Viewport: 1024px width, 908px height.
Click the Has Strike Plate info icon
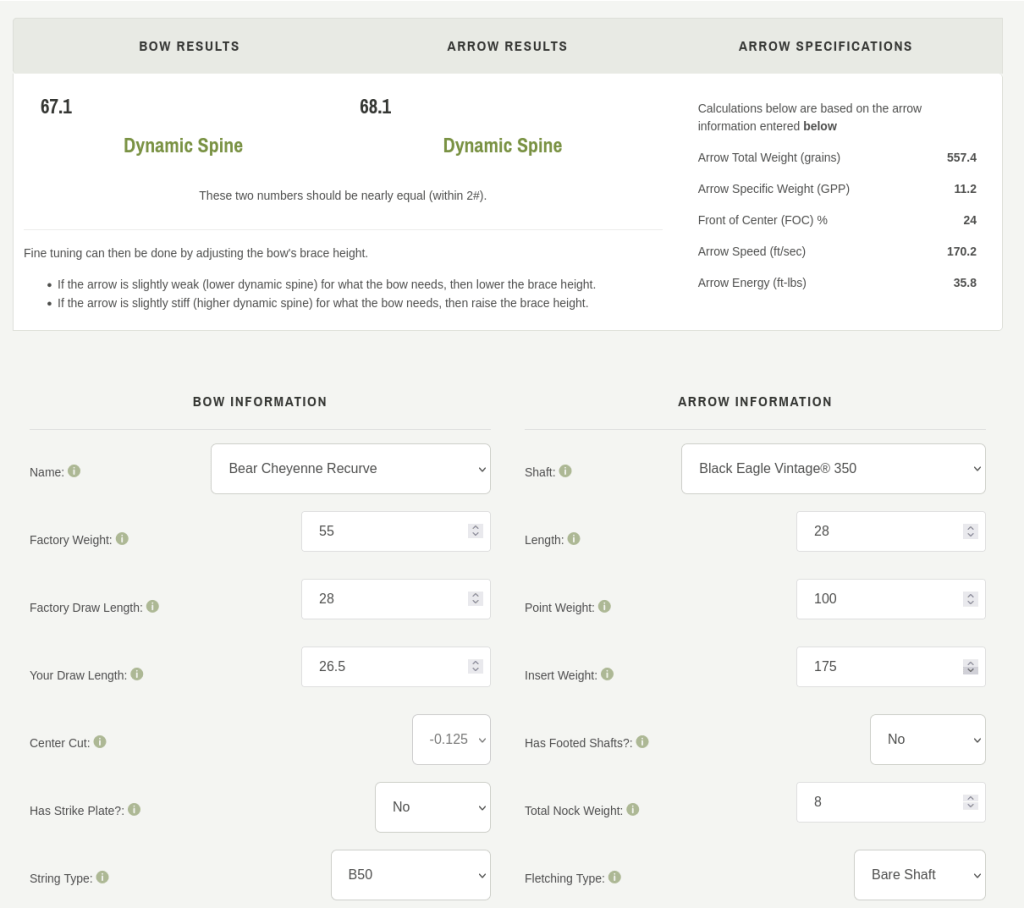[x=134, y=809]
